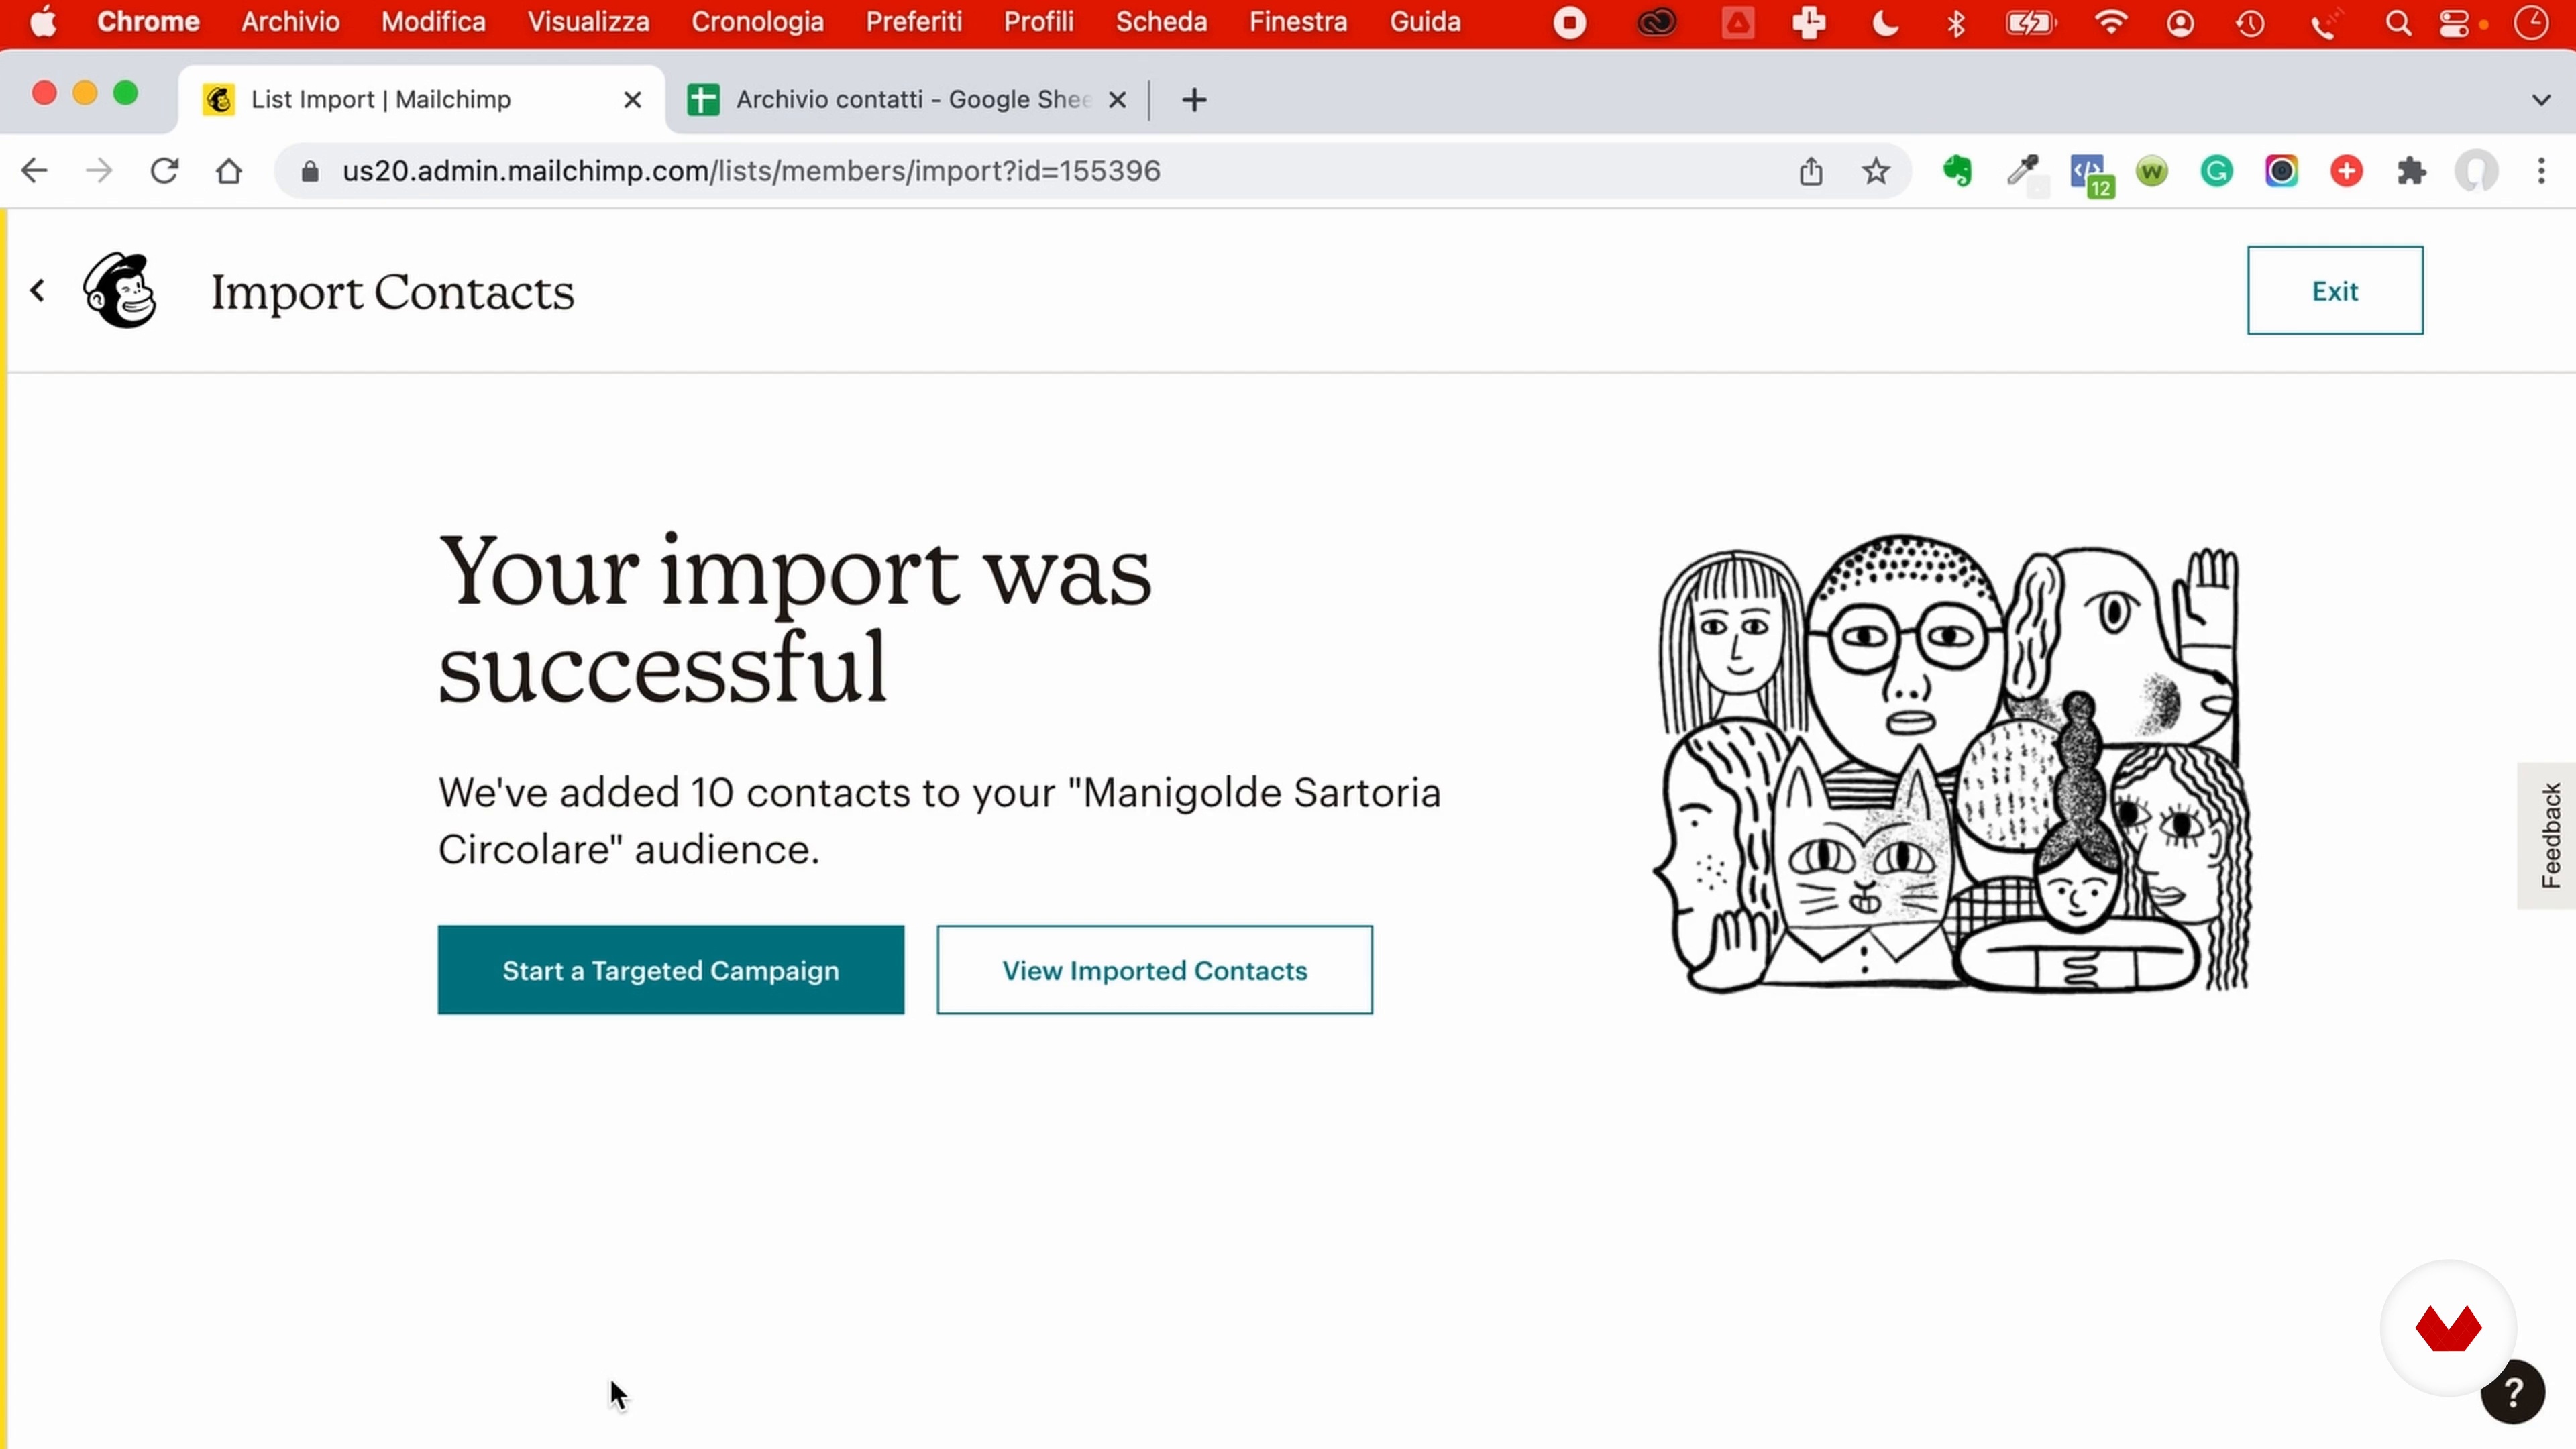Open the Visualizza menu
The height and width of the screenshot is (1449, 2576).
(588, 22)
